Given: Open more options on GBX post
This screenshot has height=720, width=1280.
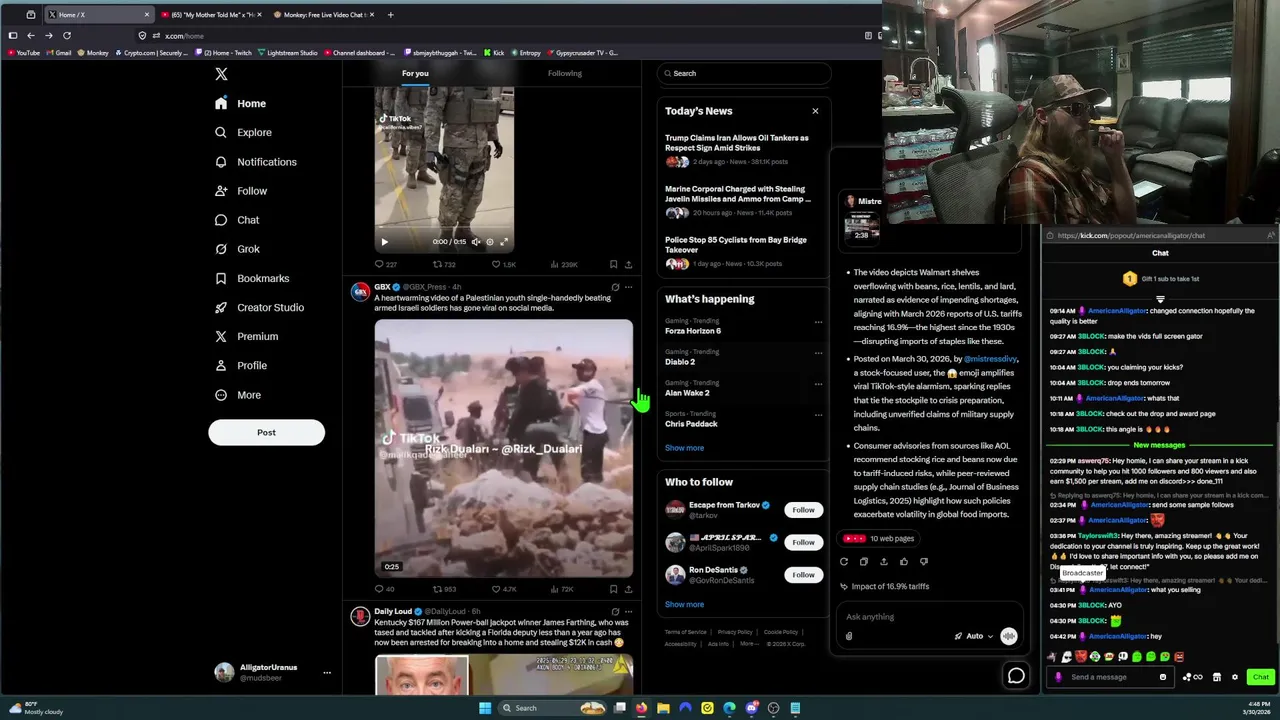Looking at the screenshot, I should point(628,287).
